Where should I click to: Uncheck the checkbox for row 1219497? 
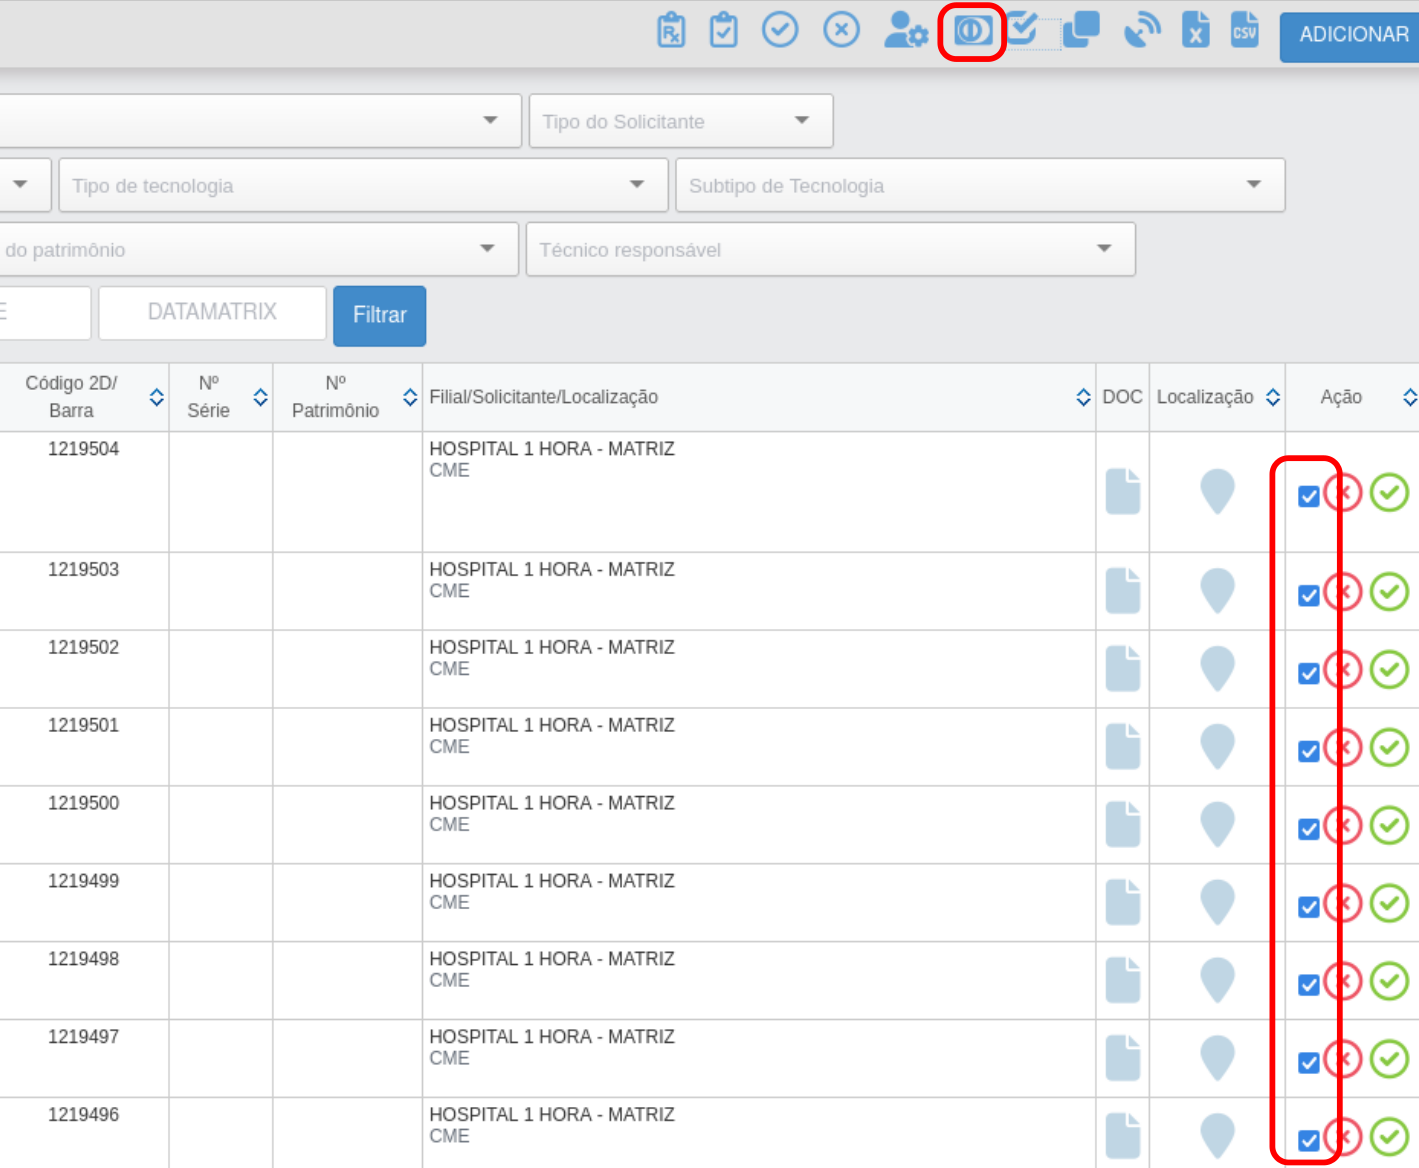click(x=1309, y=1063)
